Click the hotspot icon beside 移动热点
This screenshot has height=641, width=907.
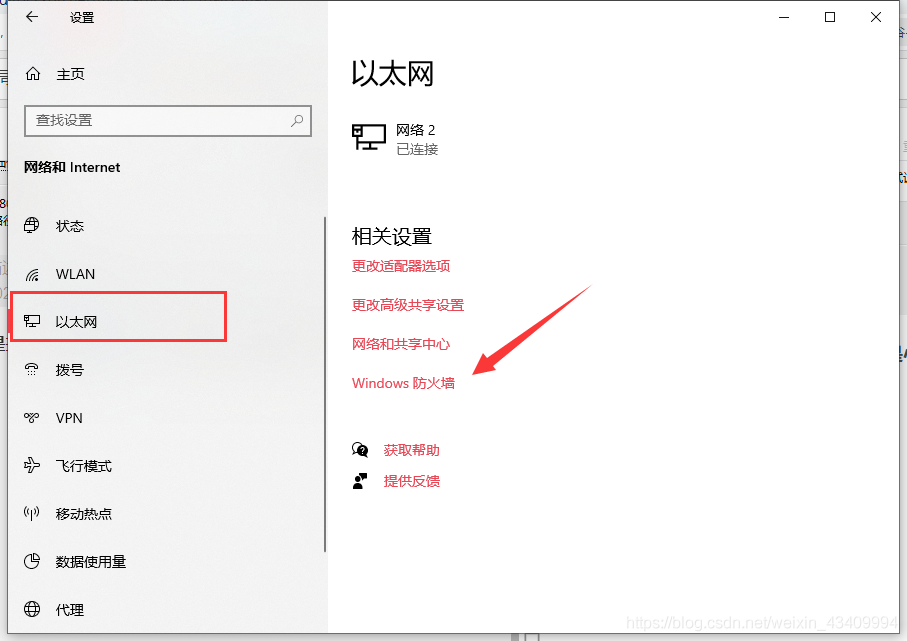coord(32,513)
